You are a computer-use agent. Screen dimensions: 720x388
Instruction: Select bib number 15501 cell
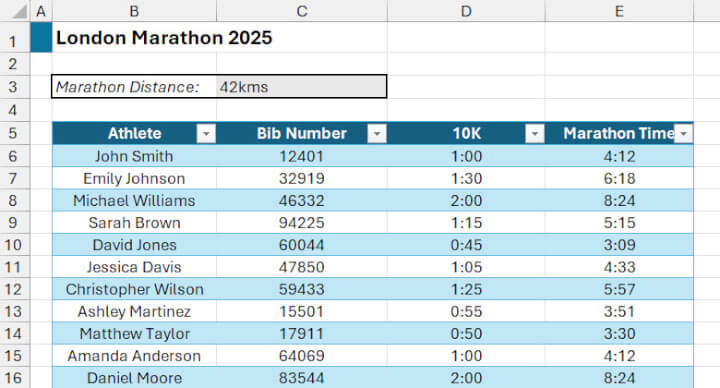(302, 311)
